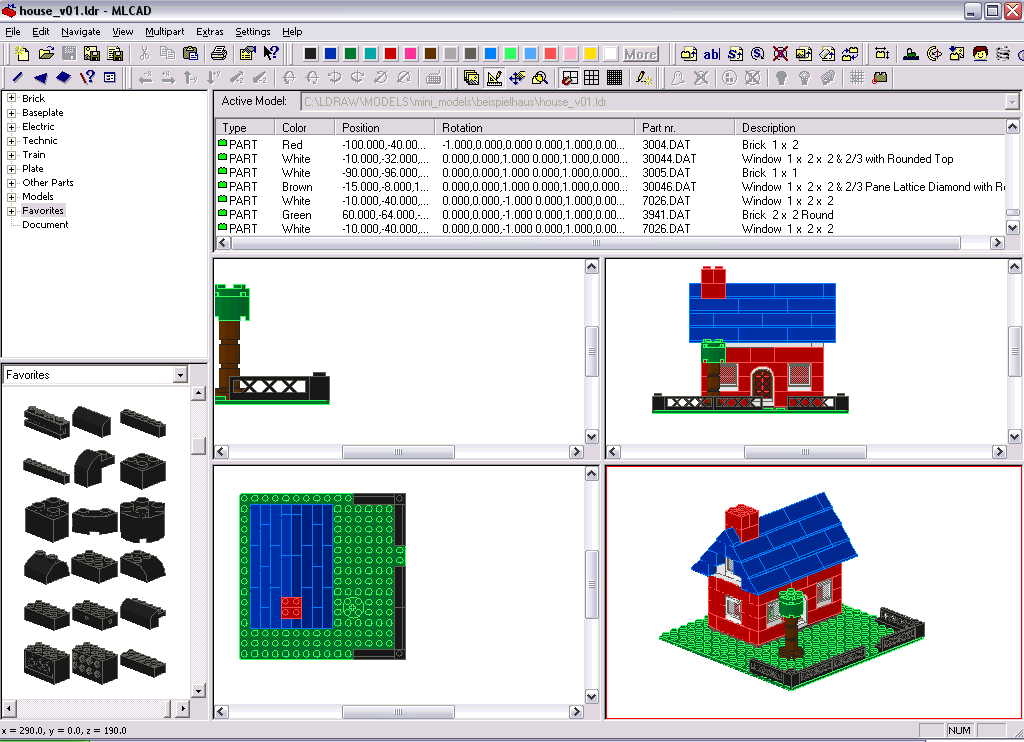Toggle edit mode button
Screen dimensions: 1024x742
point(494,78)
